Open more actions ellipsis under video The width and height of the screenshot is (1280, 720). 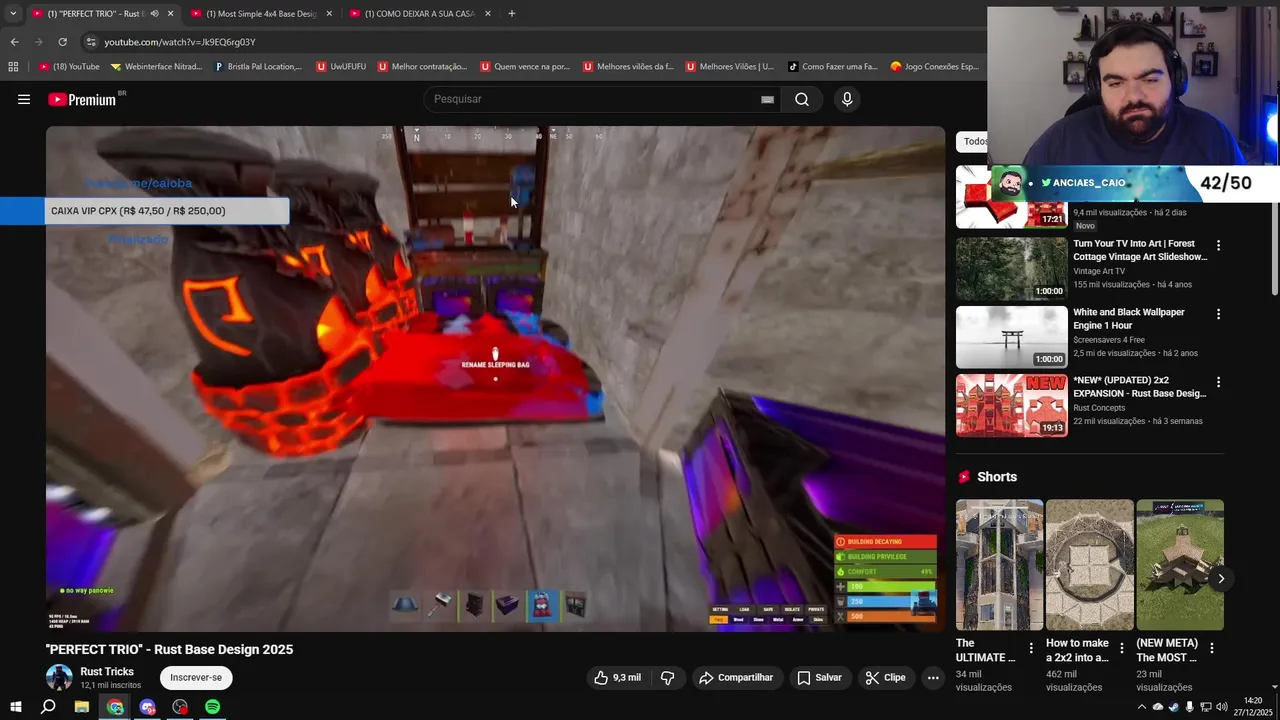tap(933, 678)
